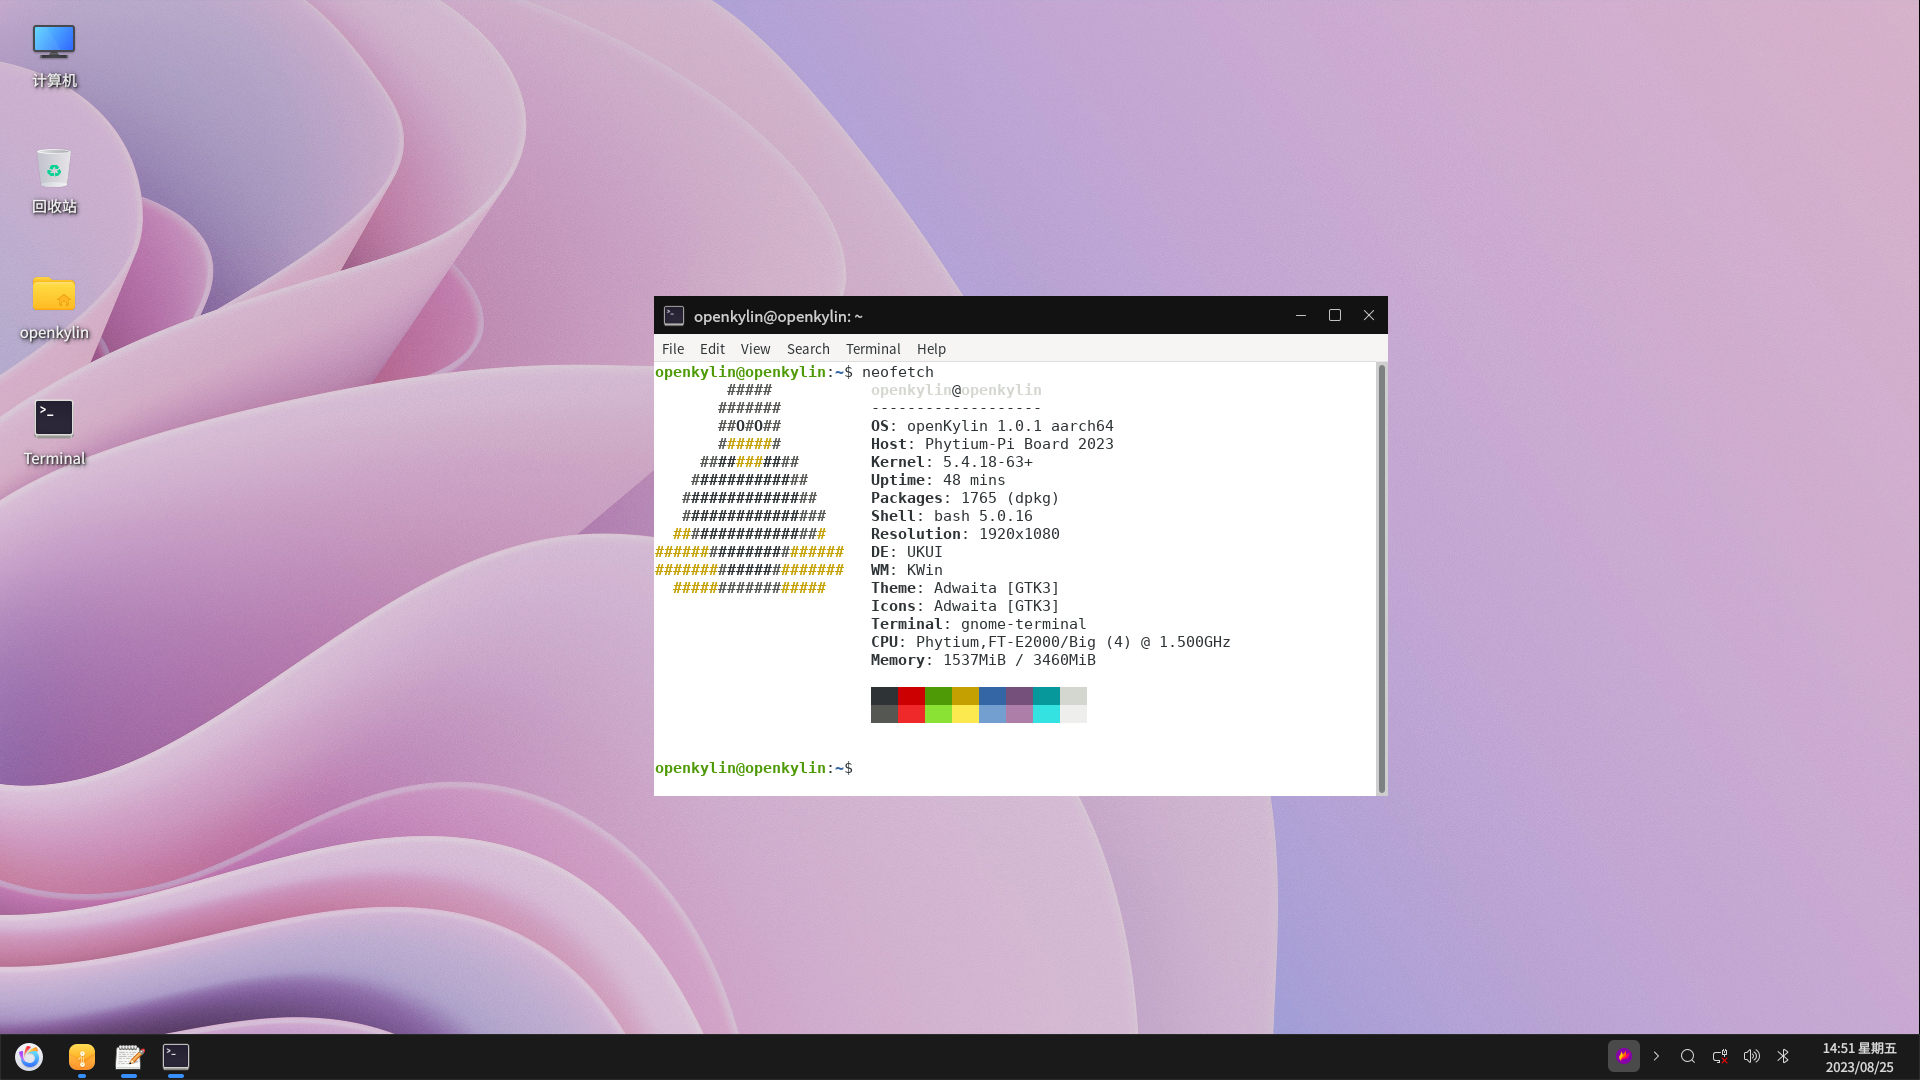Click the 'neofetch' command text

tap(898, 372)
